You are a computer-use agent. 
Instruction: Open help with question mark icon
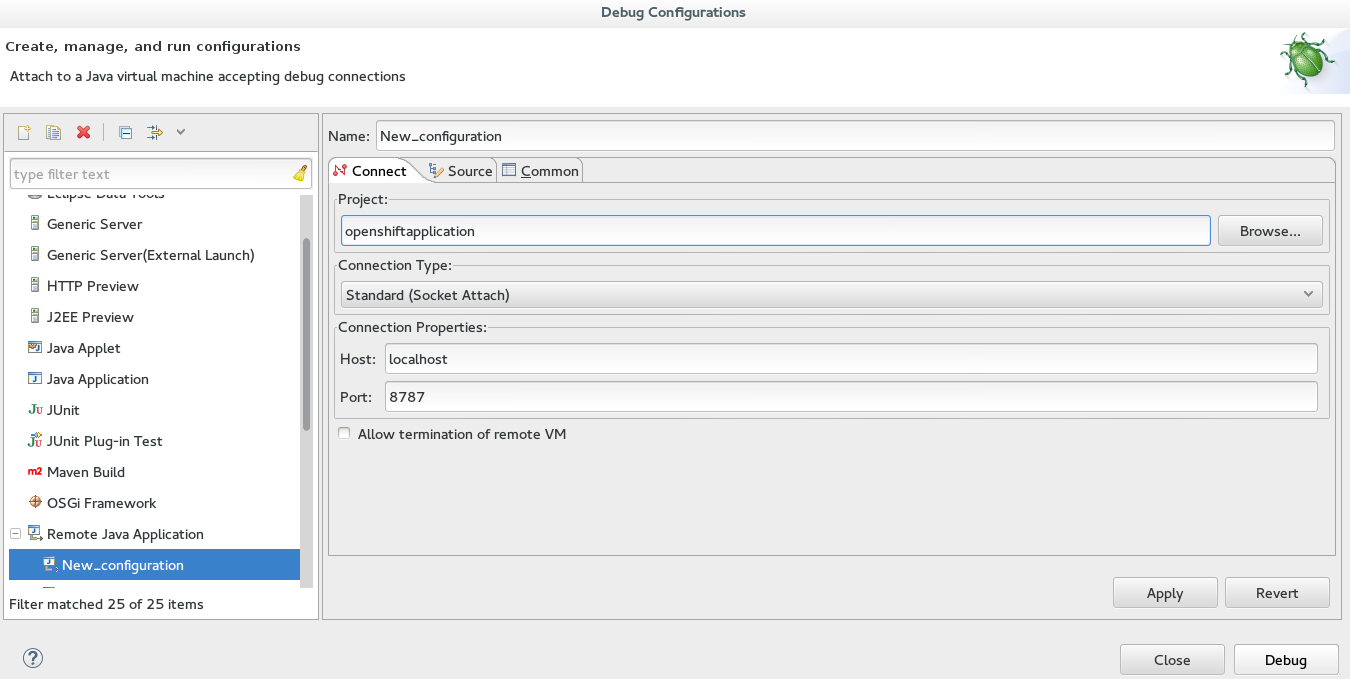click(x=33, y=658)
